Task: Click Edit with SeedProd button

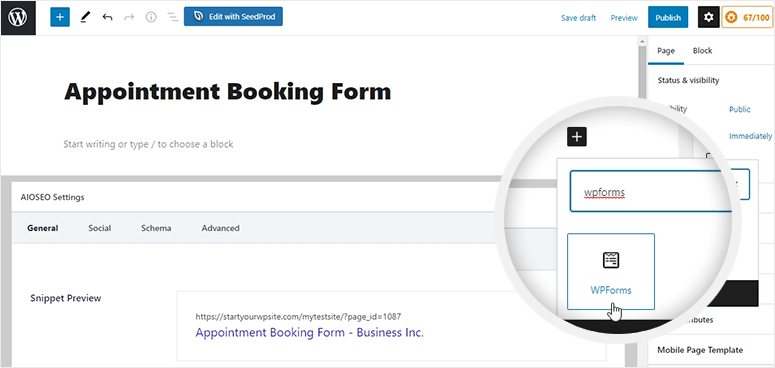Action: [233, 16]
